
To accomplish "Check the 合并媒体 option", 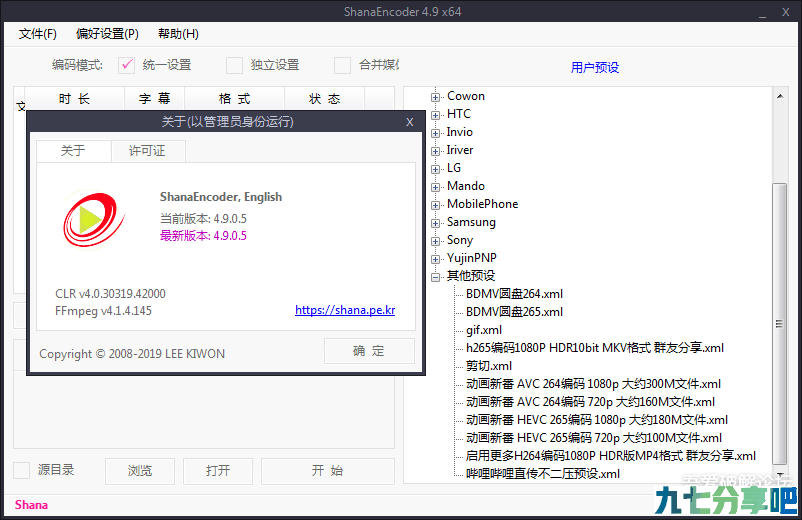I will [342, 65].
